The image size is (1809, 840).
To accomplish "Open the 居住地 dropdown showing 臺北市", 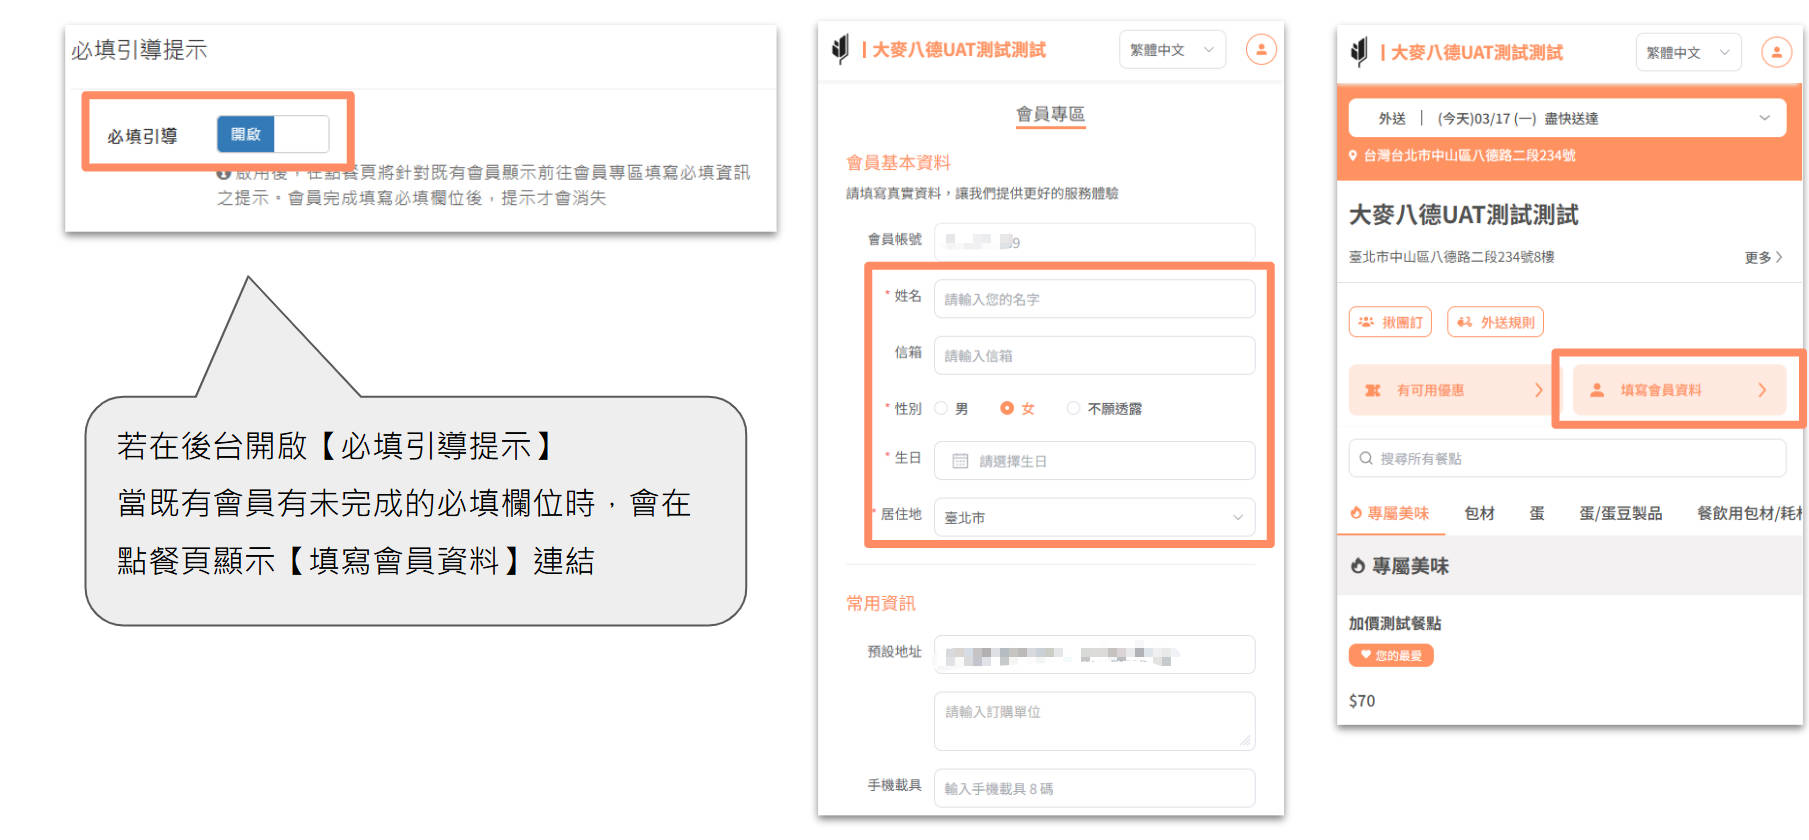I will (x=1094, y=517).
